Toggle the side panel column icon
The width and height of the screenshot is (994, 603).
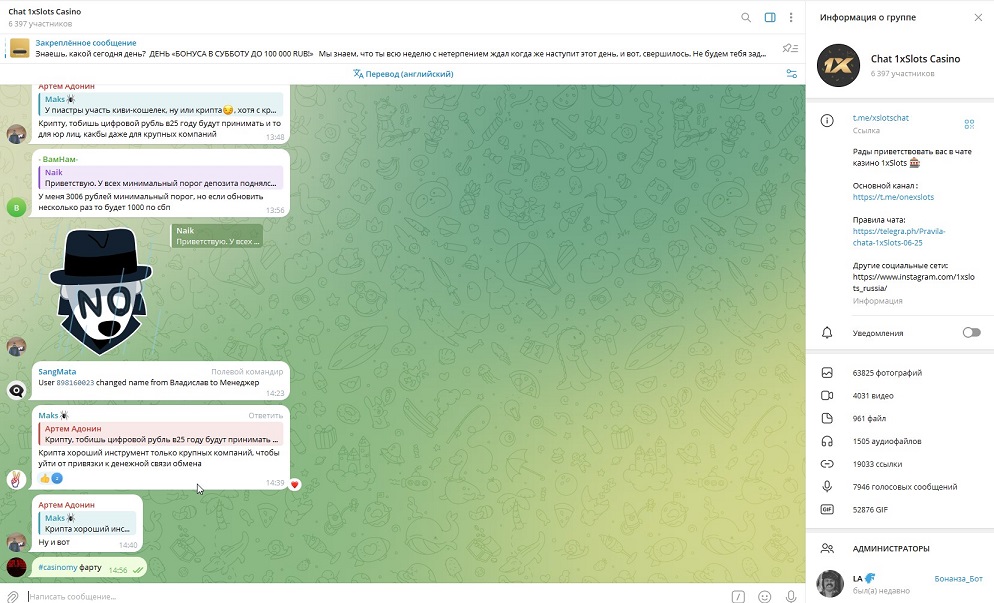(x=770, y=18)
